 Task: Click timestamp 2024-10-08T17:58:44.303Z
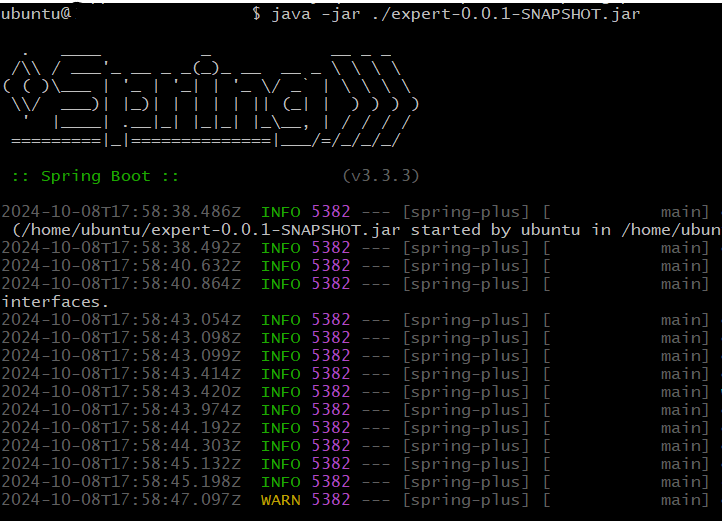click(x=121, y=445)
